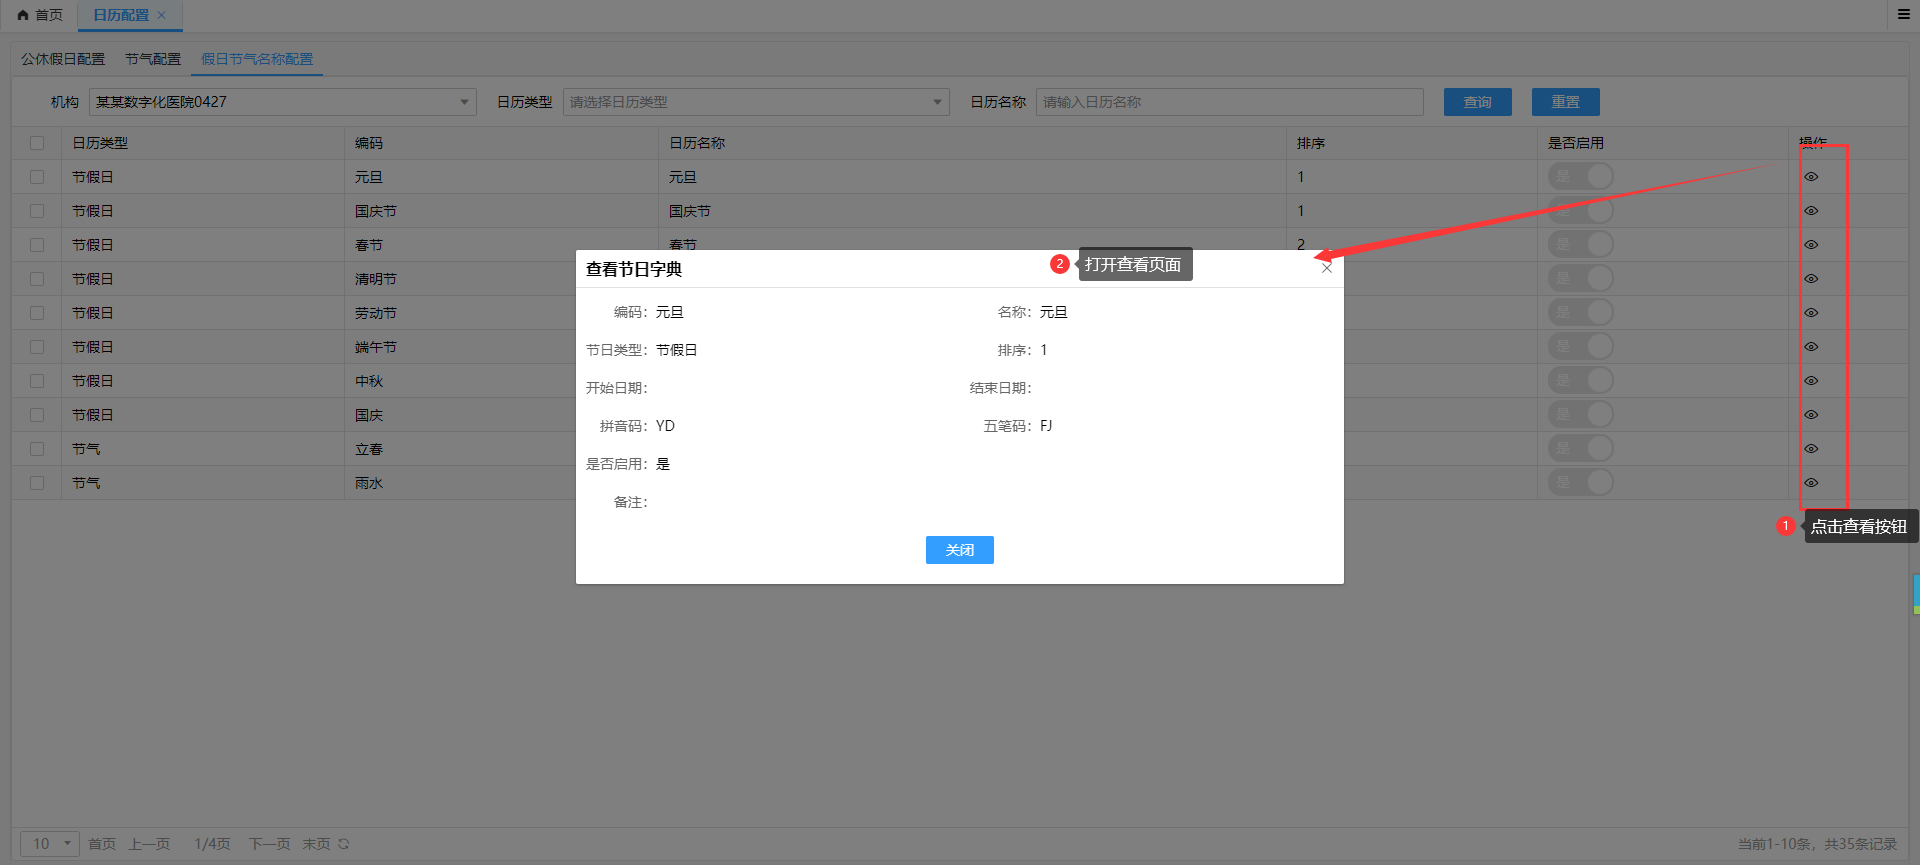Toggle the 是否启用 switch for 春节 row
The height and width of the screenshot is (865, 1920).
tap(1581, 245)
